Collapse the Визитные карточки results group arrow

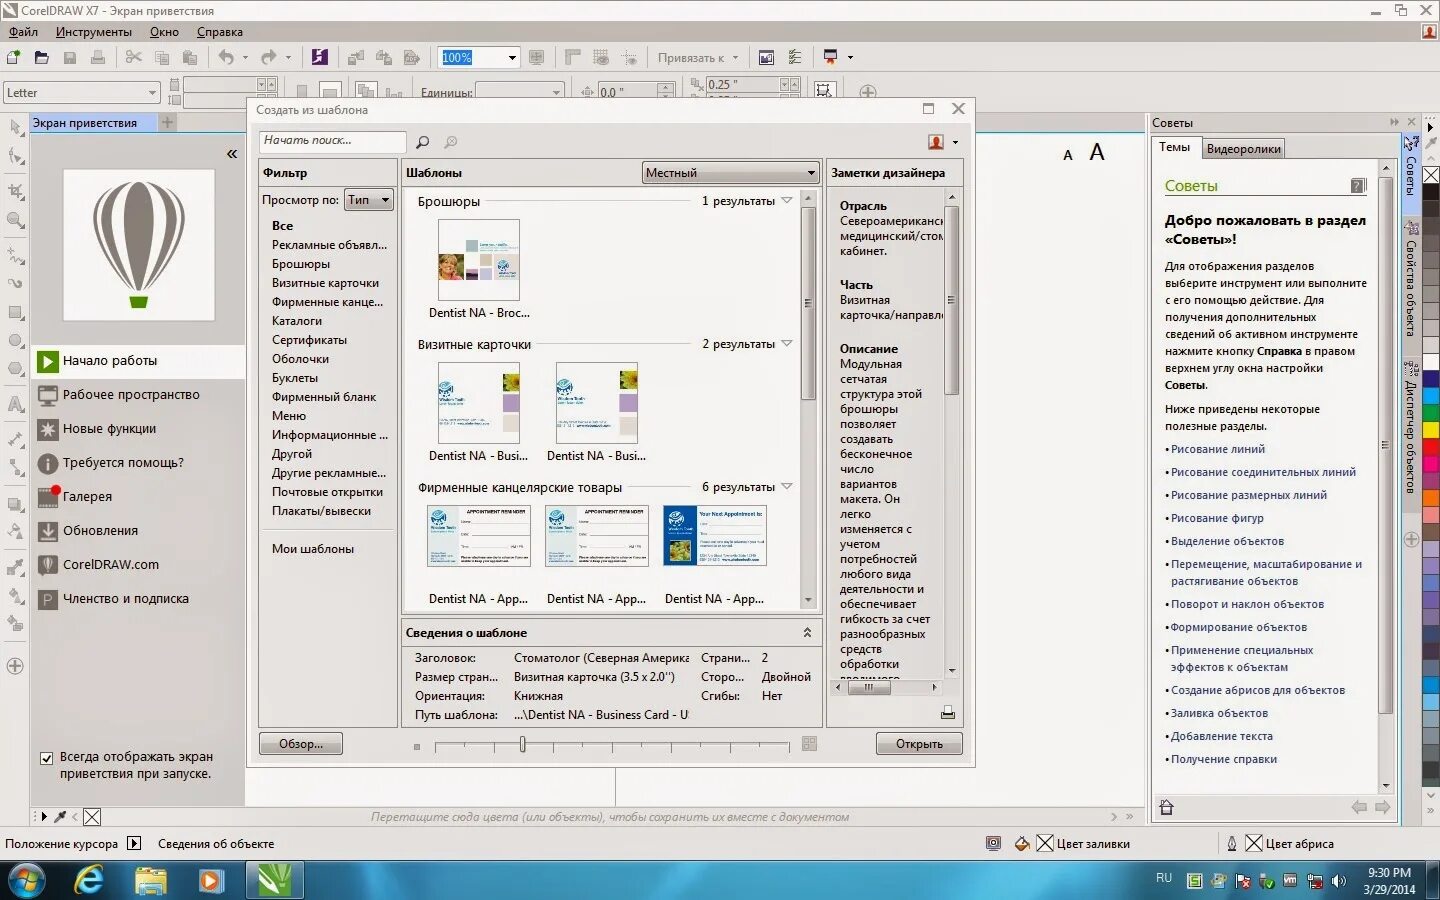click(787, 344)
